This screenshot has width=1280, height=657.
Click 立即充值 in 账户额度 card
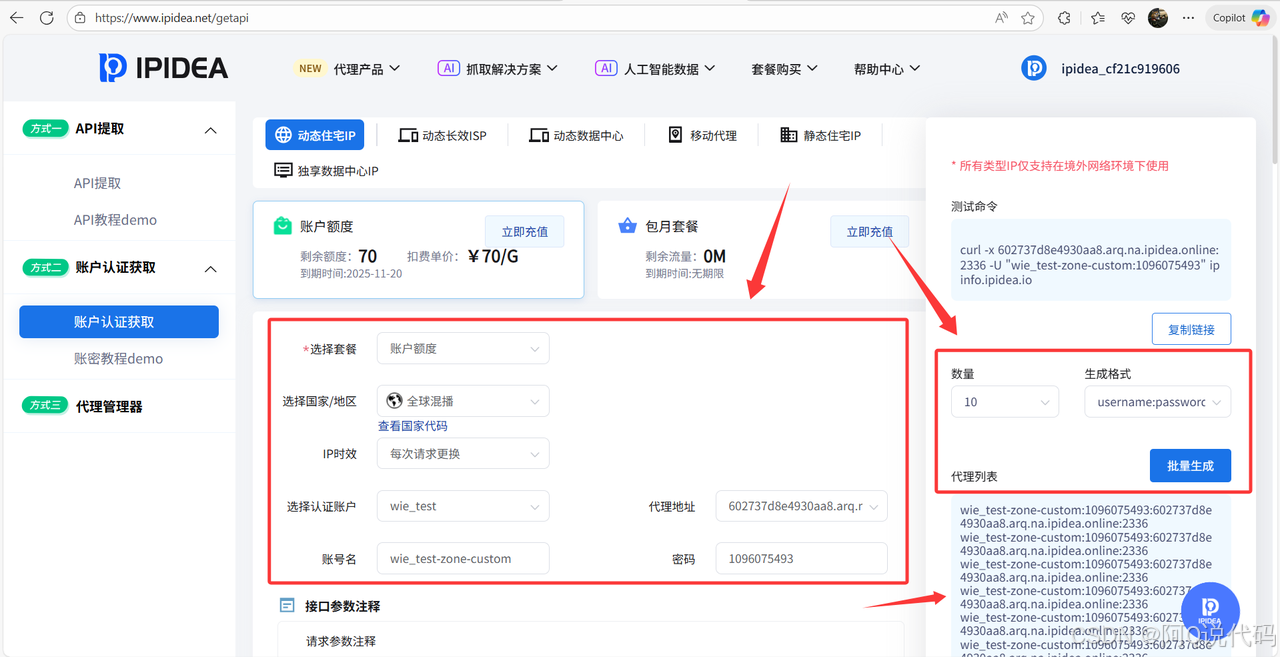524,231
